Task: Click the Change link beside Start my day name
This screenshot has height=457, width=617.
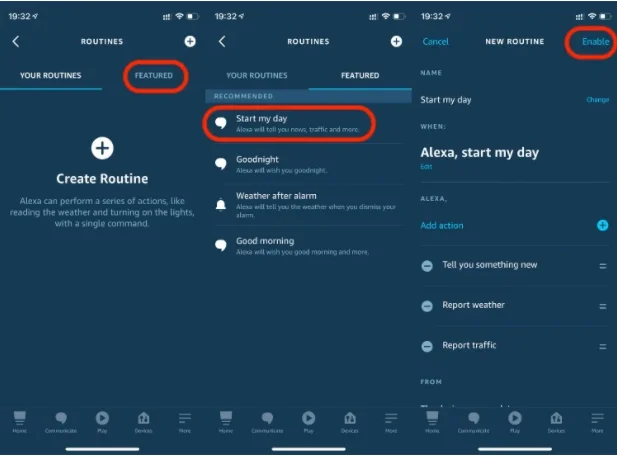Action: pyautogui.click(x=597, y=100)
